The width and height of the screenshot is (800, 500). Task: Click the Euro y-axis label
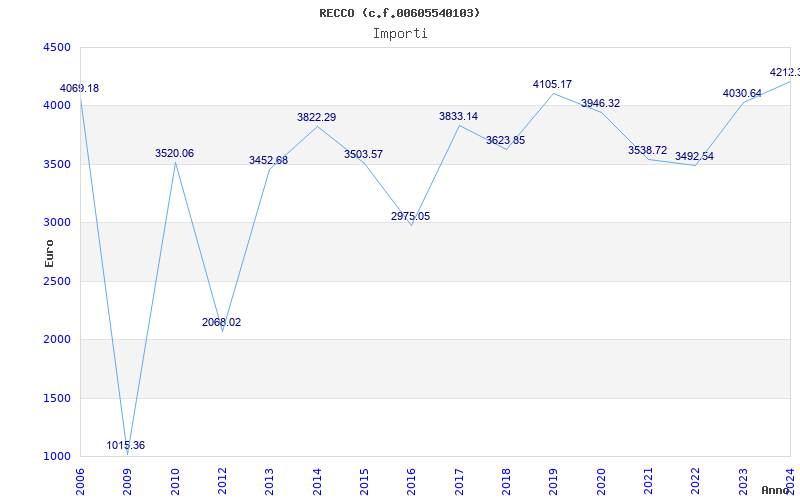pyautogui.click(x=49, y=254)
